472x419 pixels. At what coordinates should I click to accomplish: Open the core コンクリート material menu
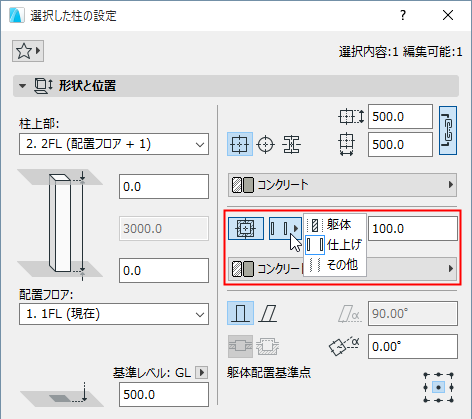tap(342, 185)
